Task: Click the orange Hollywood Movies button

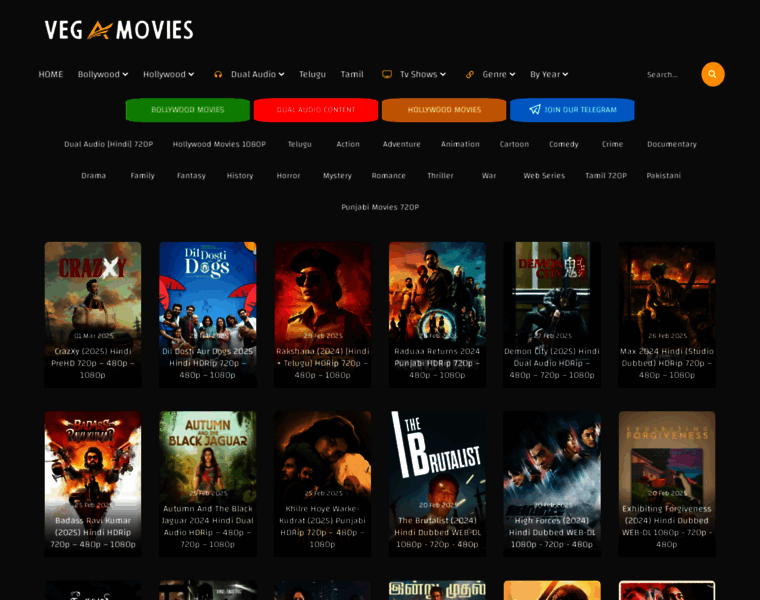Action: (444, 110)
